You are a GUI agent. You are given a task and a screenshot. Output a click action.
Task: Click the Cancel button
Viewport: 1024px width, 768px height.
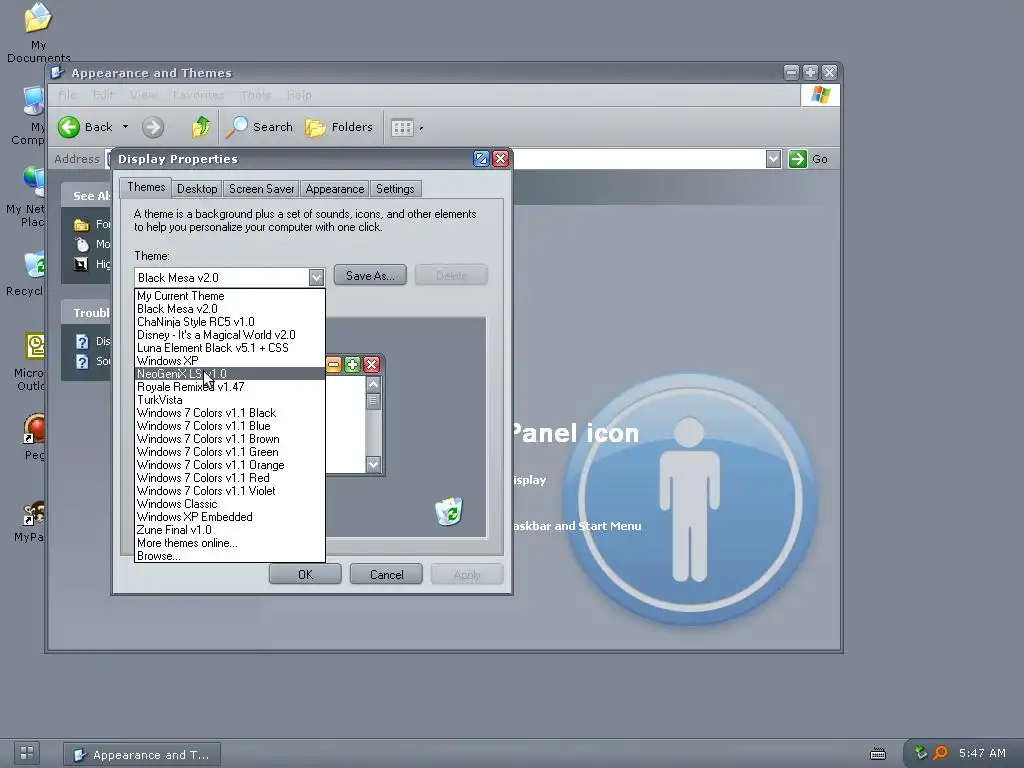387,575
